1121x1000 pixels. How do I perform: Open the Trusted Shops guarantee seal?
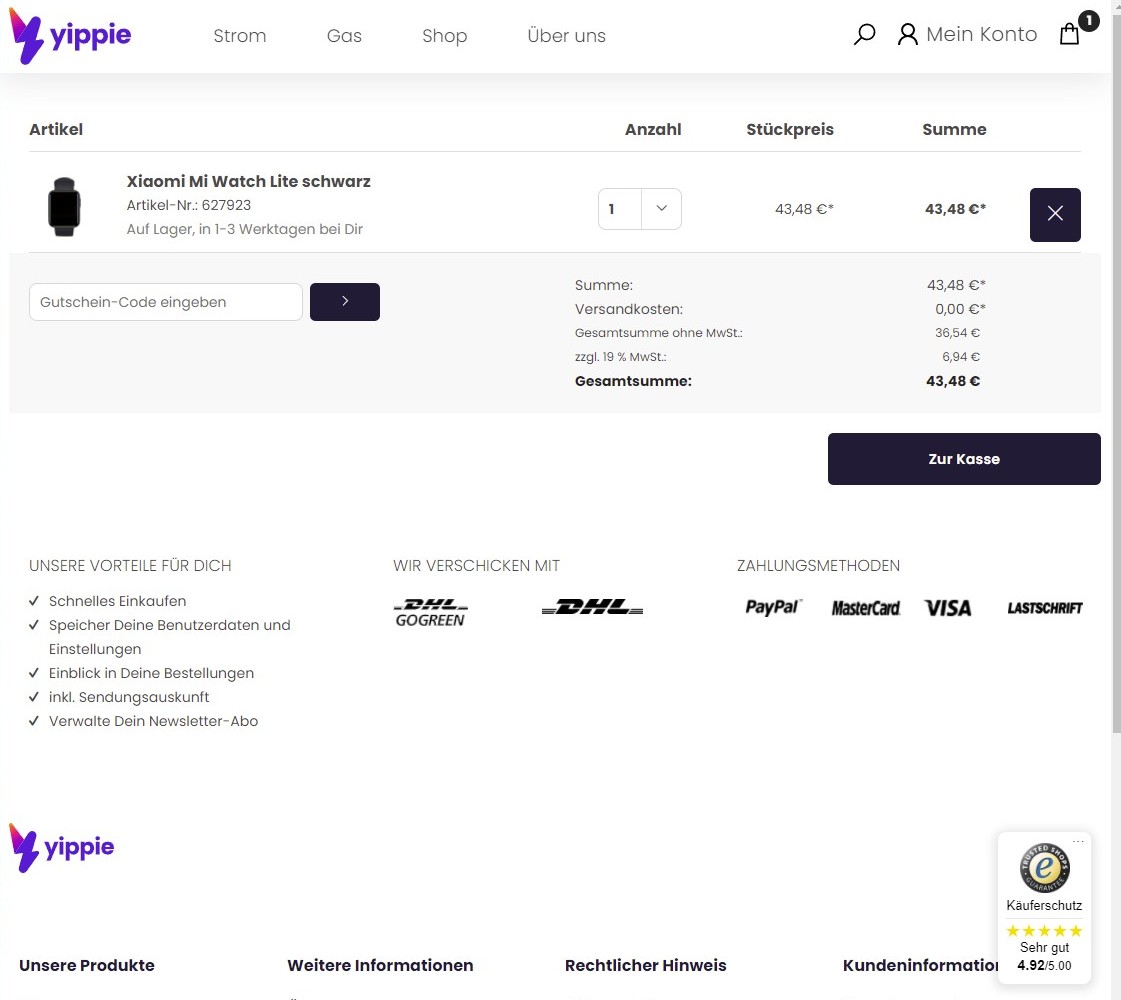click(1044, 868)
